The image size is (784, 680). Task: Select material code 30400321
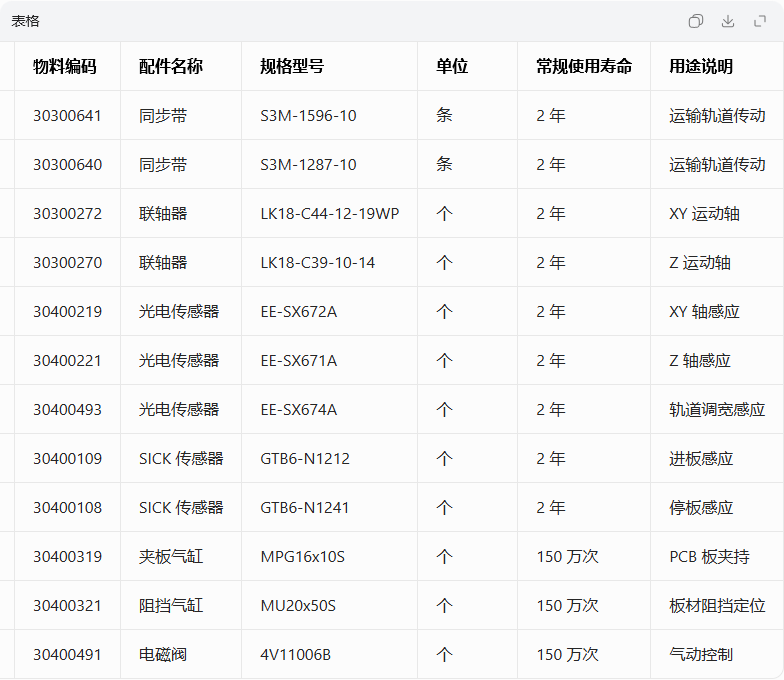[x=68, y=606]
